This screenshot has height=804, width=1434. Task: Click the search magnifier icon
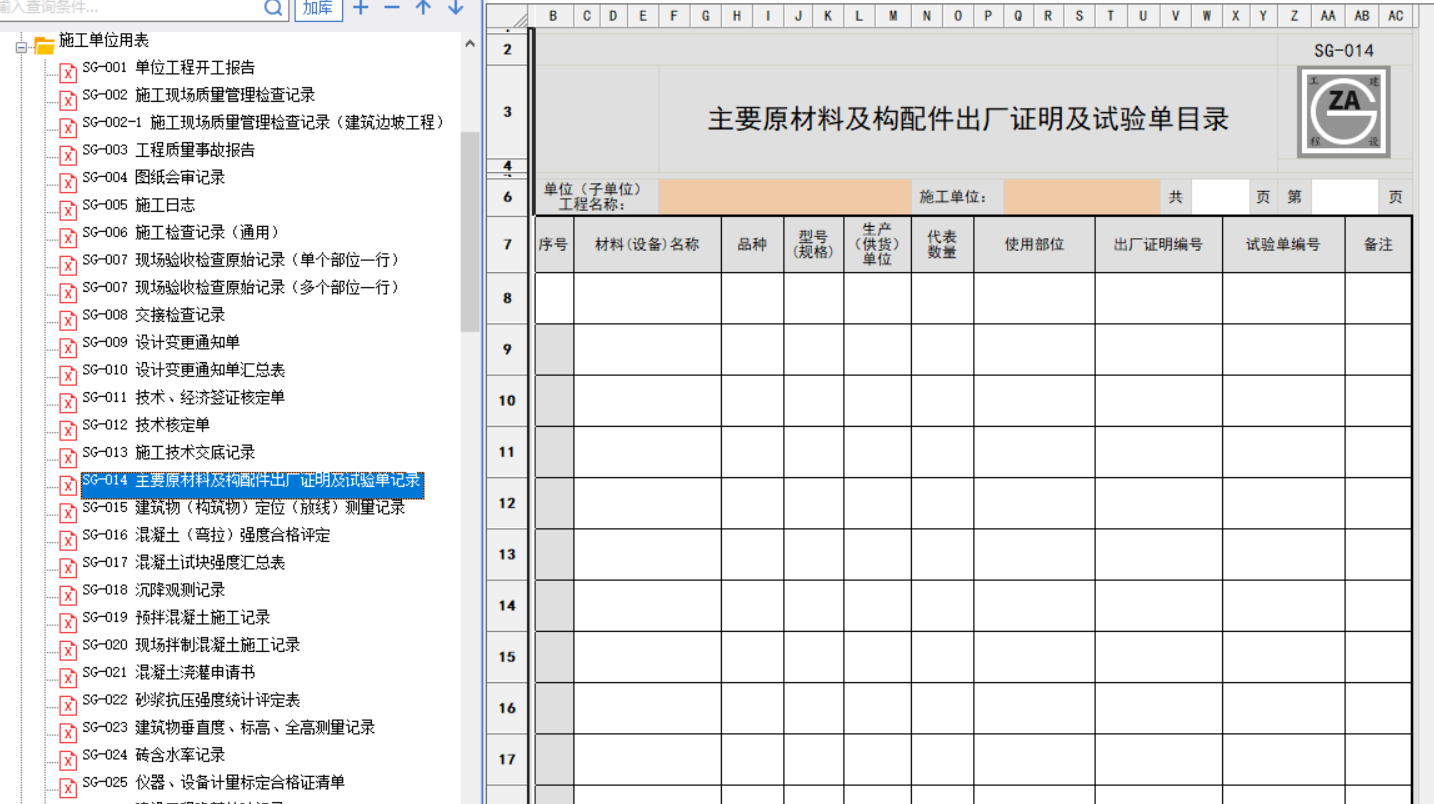coord(274,8)
